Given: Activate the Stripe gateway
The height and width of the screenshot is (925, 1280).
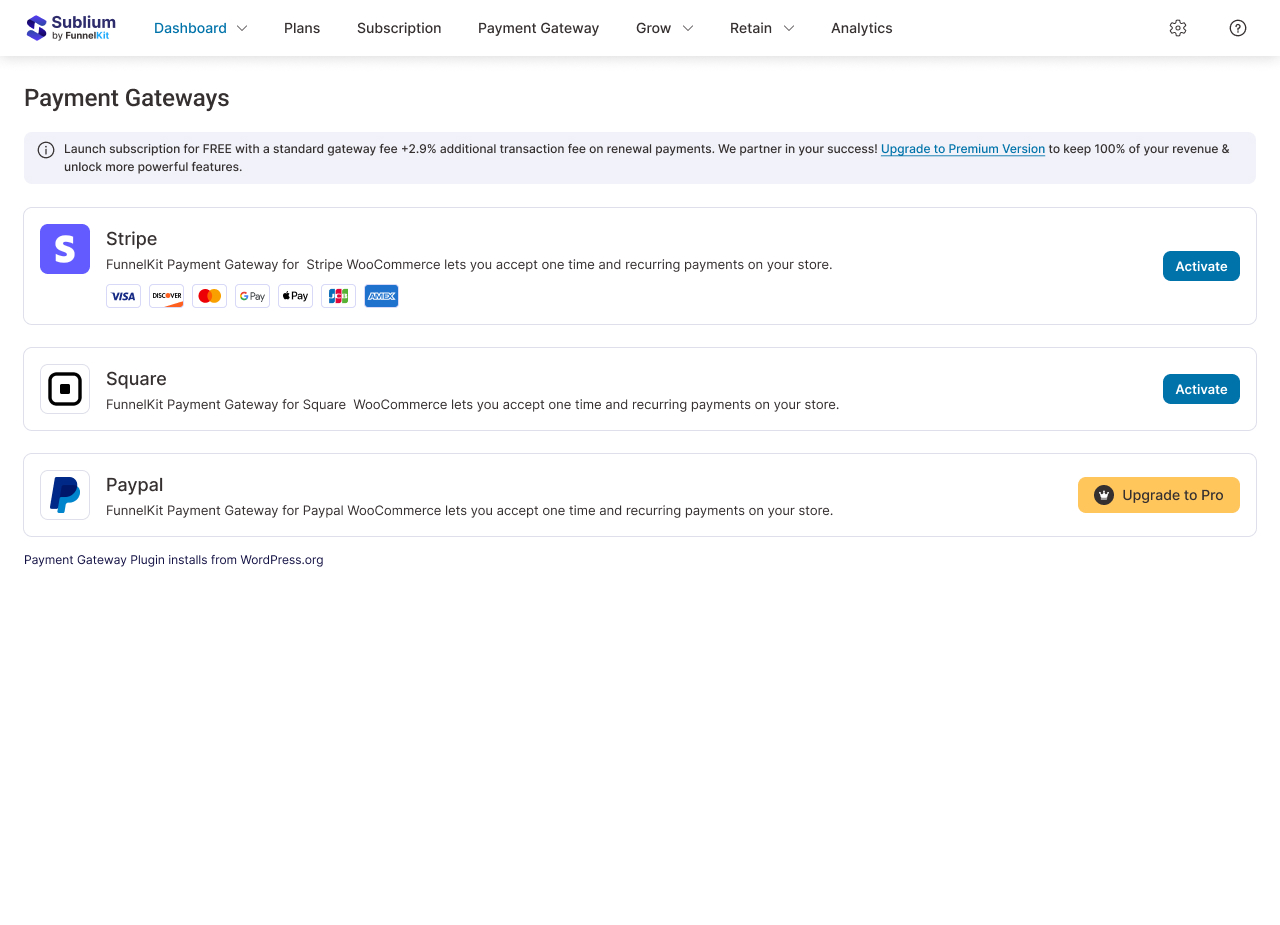Looking at the screenshot, I should pos(1201,266).
